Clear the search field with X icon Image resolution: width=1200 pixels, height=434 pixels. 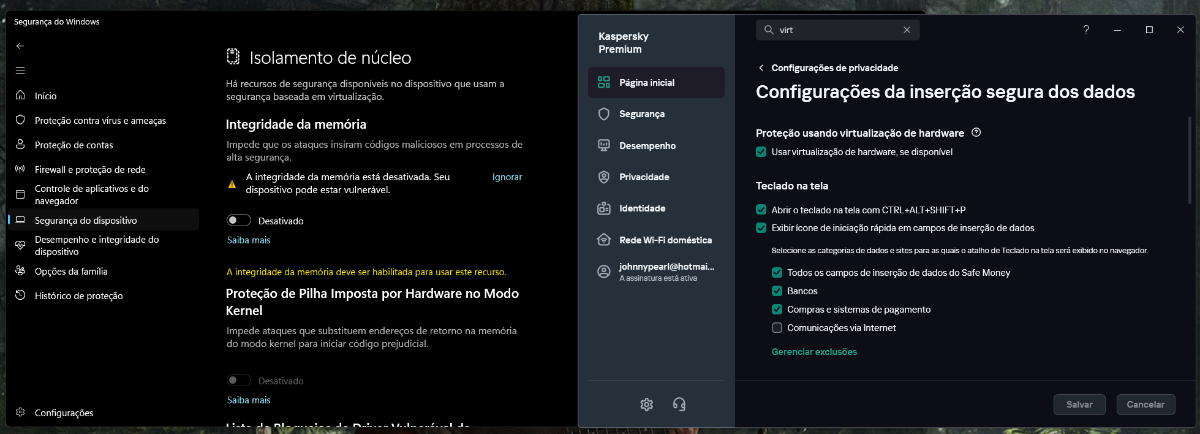point(907,30)
